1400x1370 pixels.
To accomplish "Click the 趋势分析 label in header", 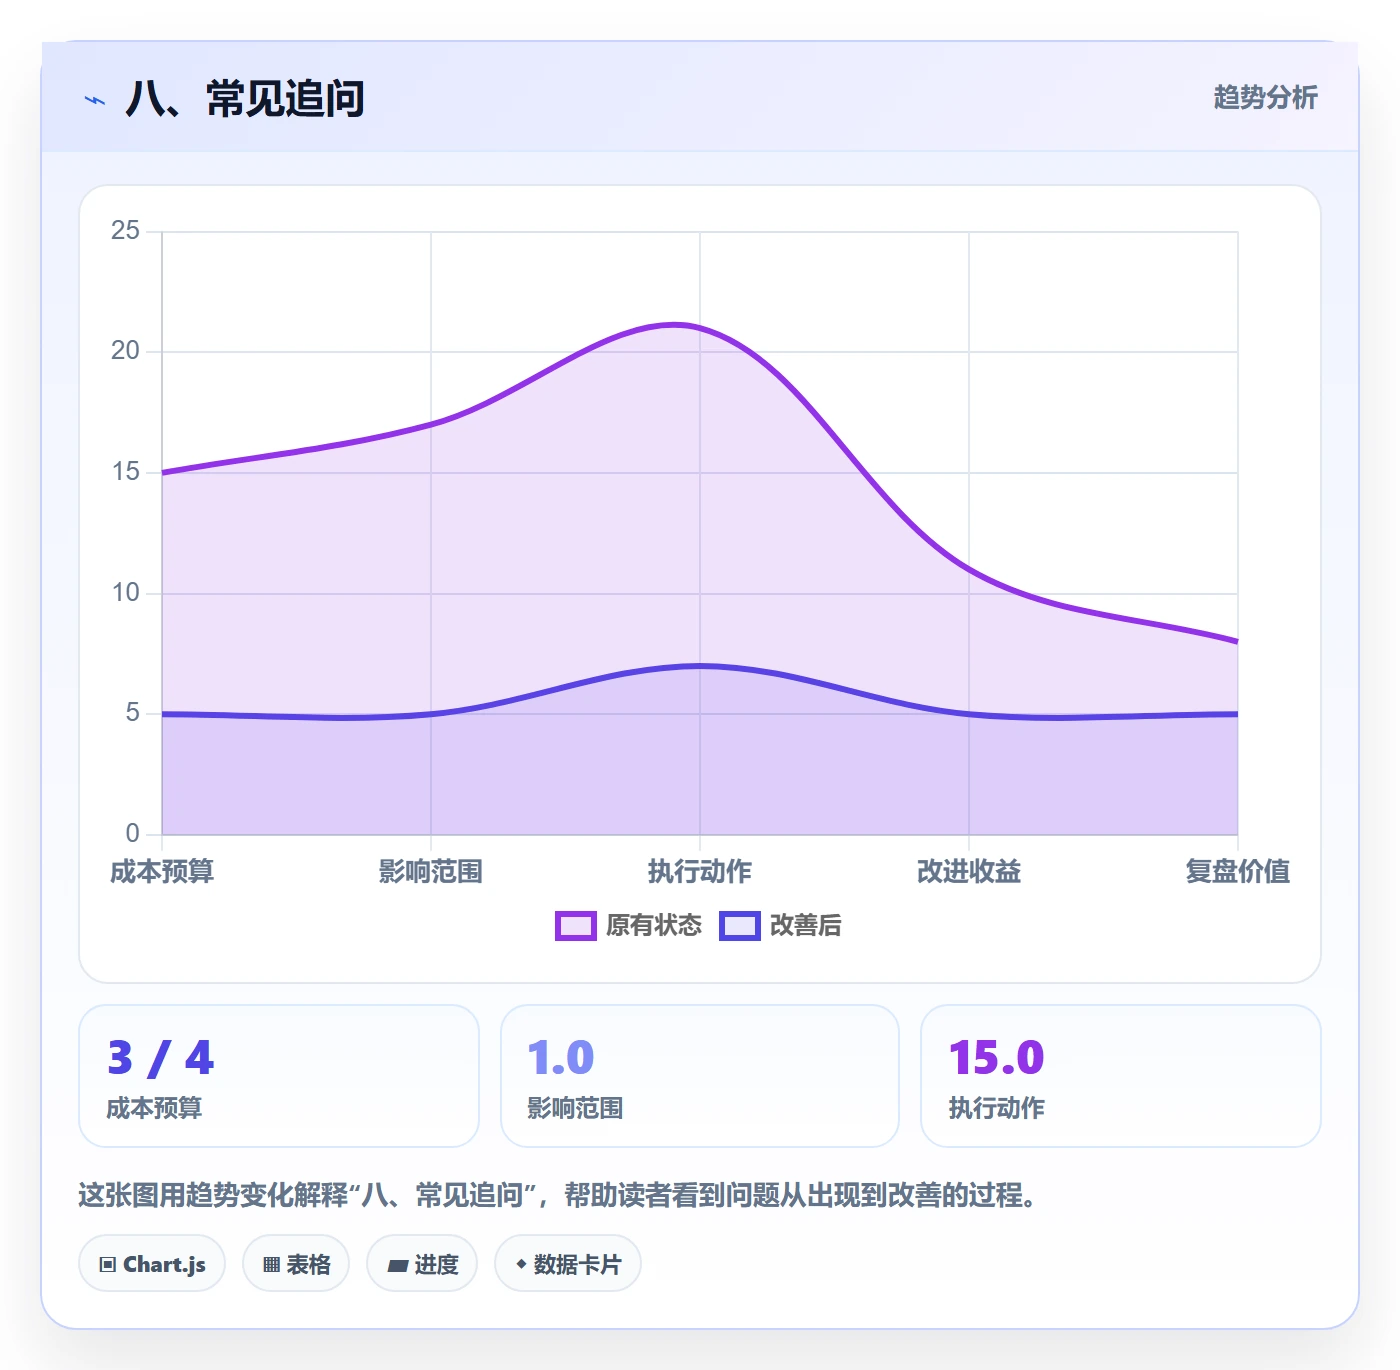I will [x=1265, y=98].
